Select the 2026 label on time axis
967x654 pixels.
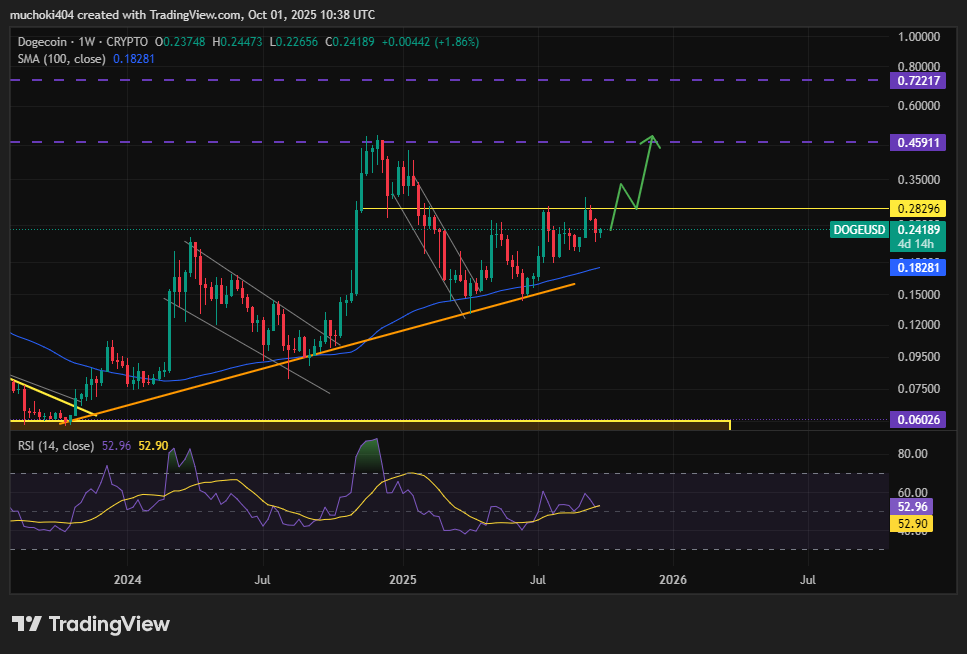pyautogui.click(x=673, y=579)
